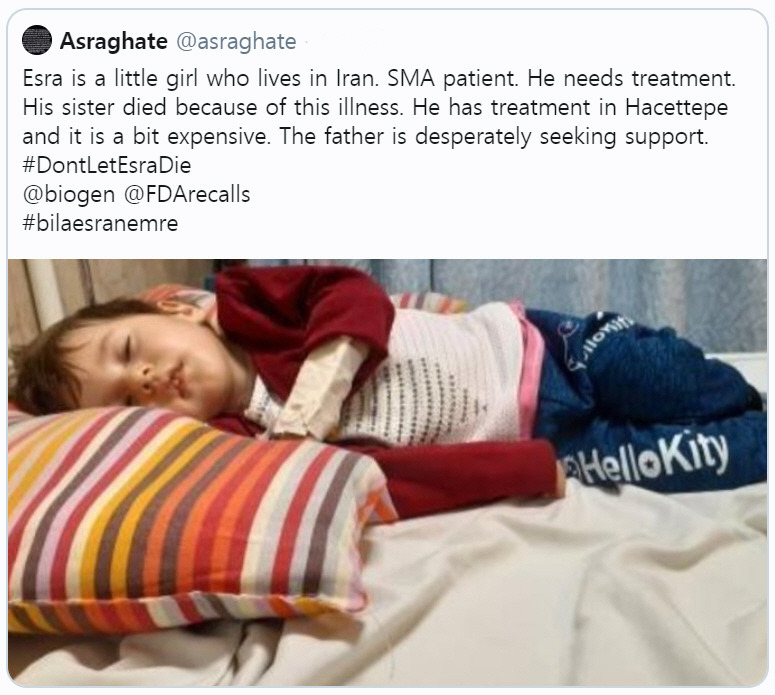Image resolution: width=775 pixels, height=695 pixels.
Task: Open the attached photo of sleeping child
Action: pyautogui.click(x=388, y=472)
